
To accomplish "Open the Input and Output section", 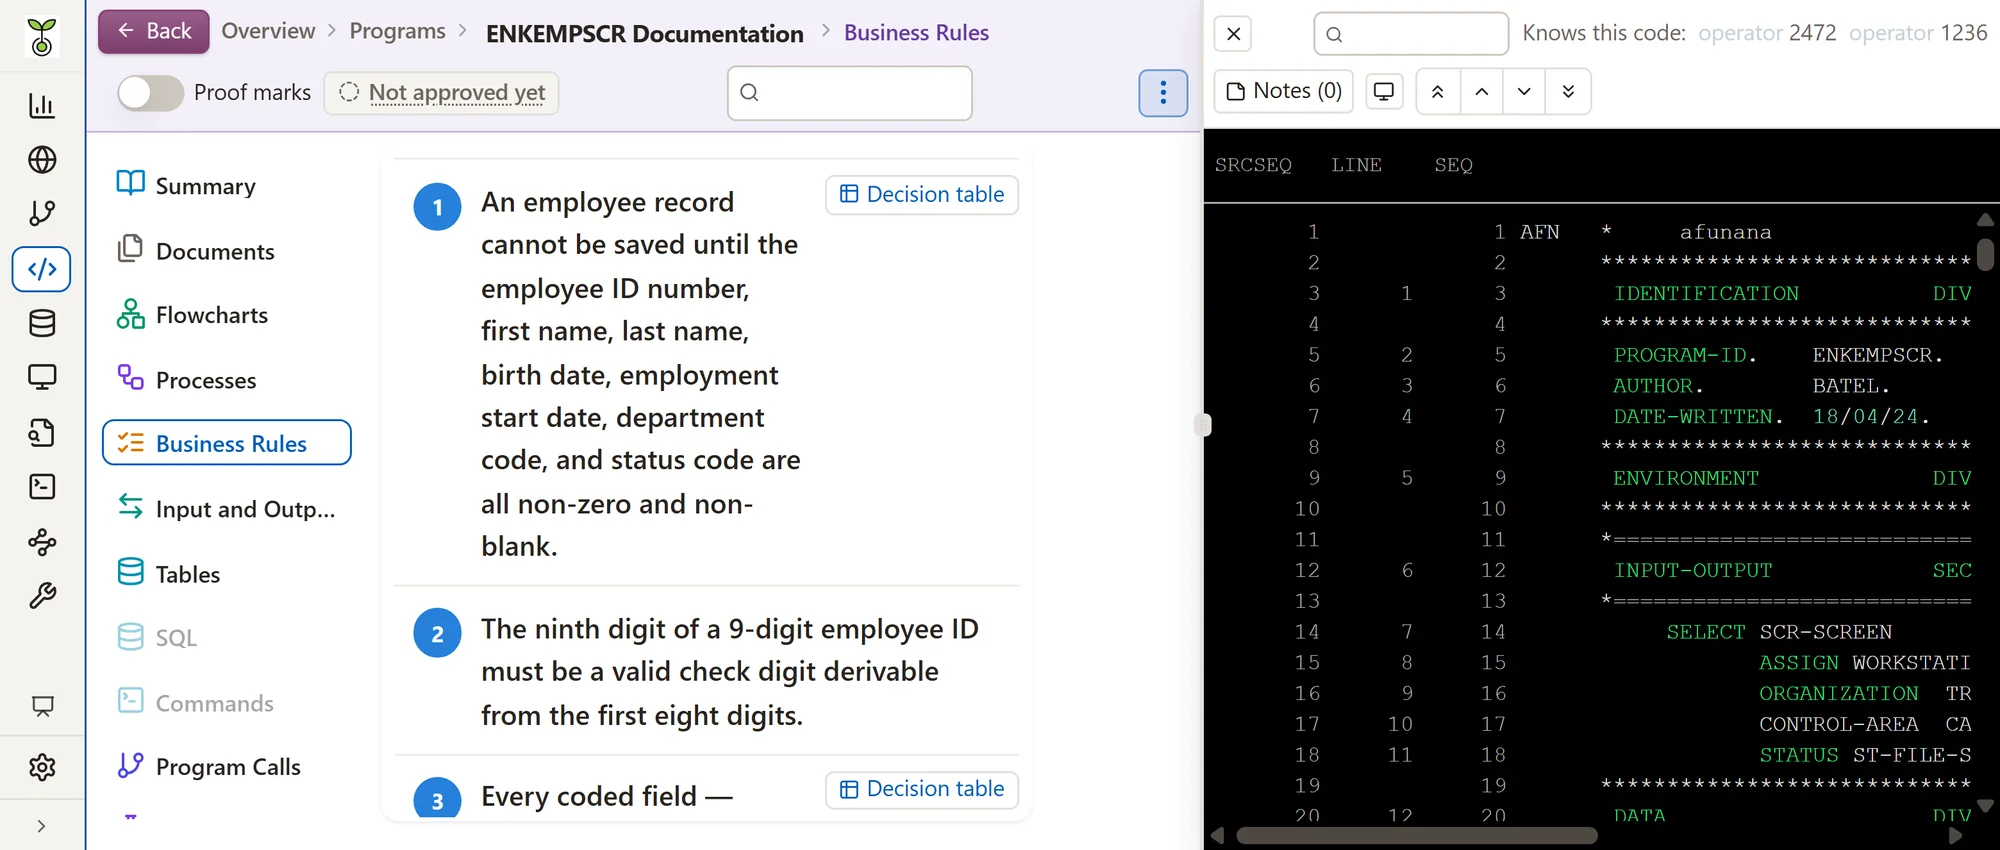I will coord(227,509).
